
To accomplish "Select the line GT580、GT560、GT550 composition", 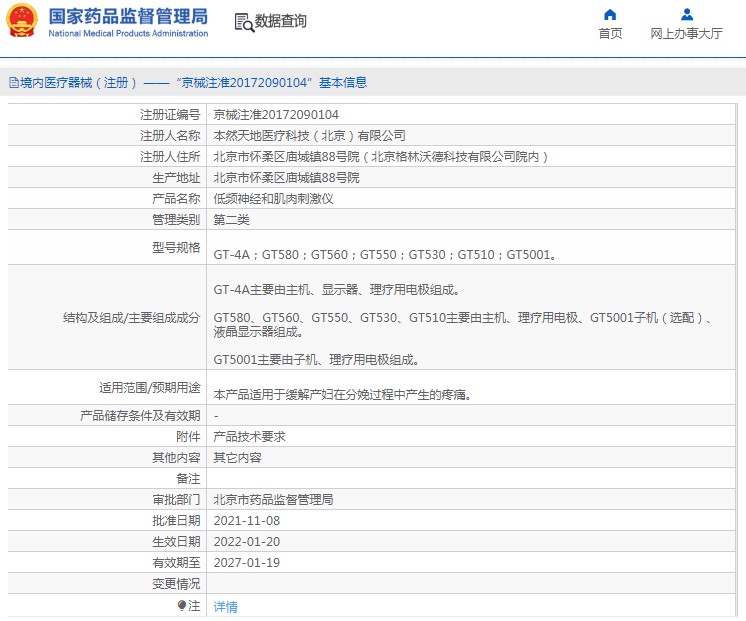I will pyautogui.click(x=463, y=325).
